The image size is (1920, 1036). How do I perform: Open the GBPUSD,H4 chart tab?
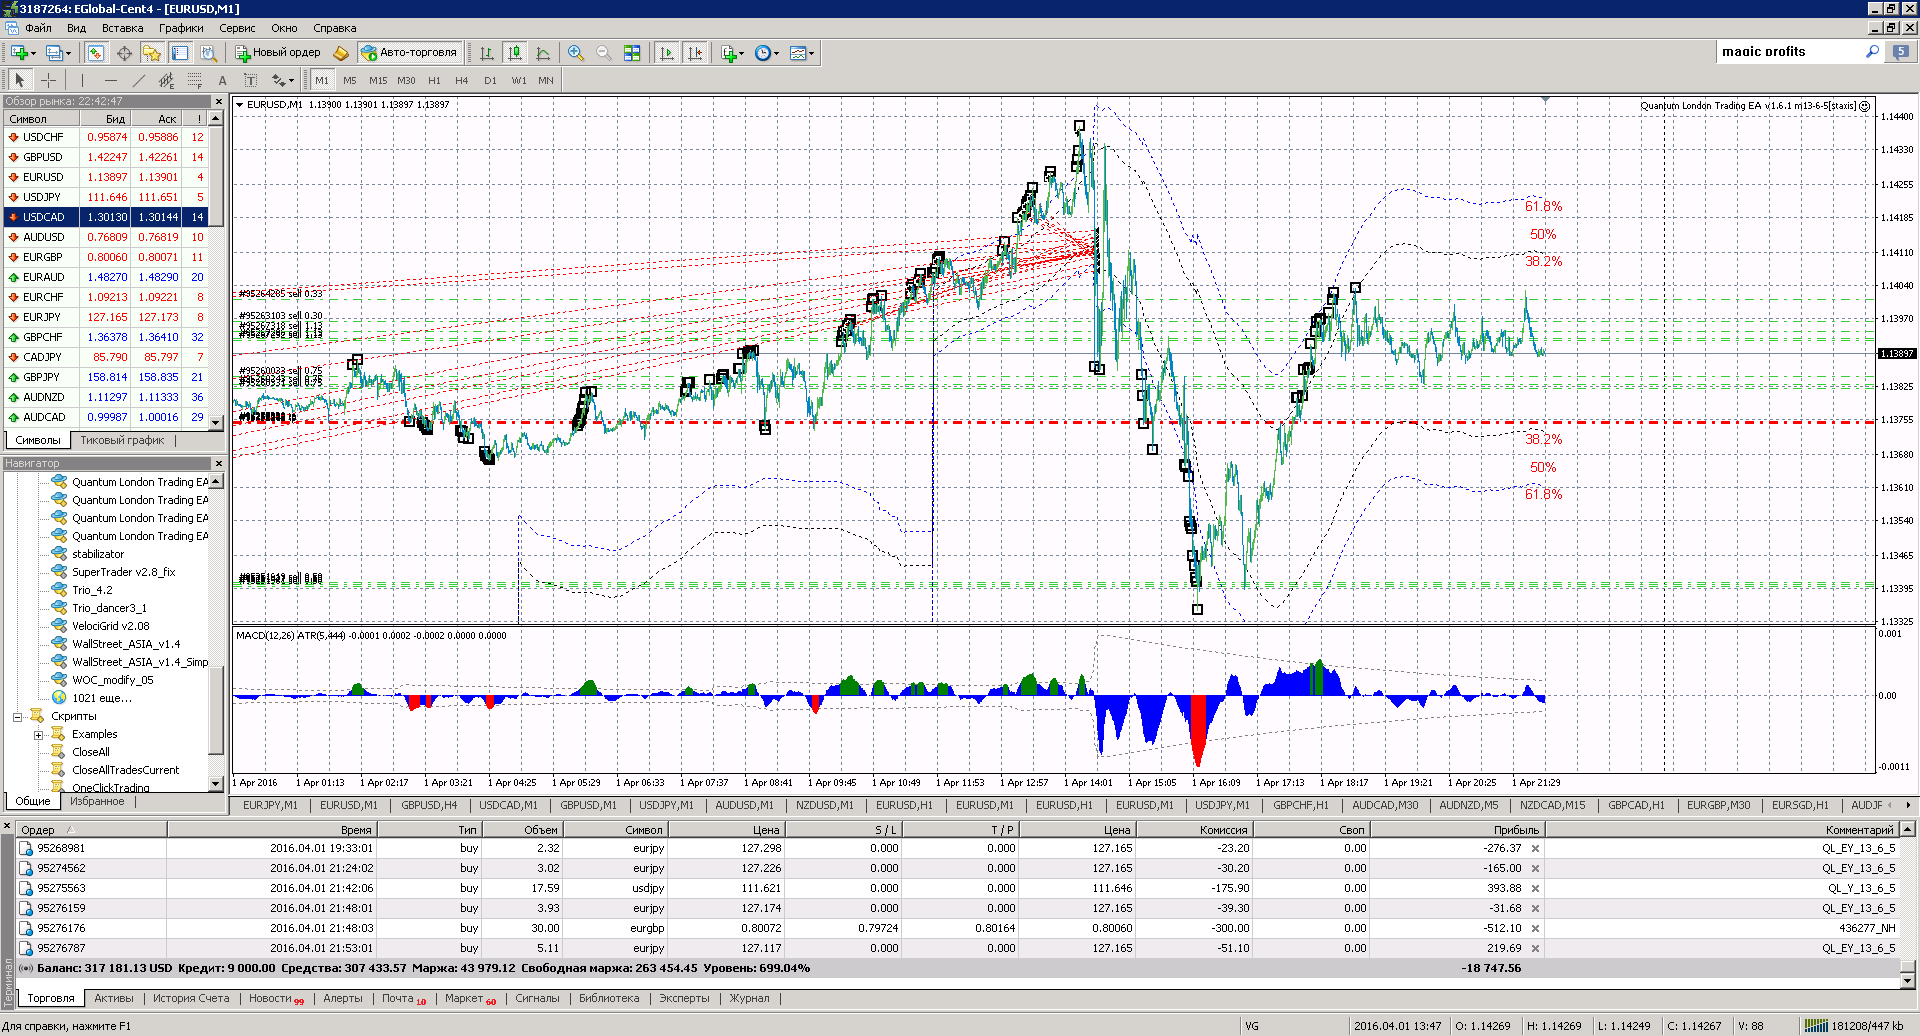coord(429,805)
